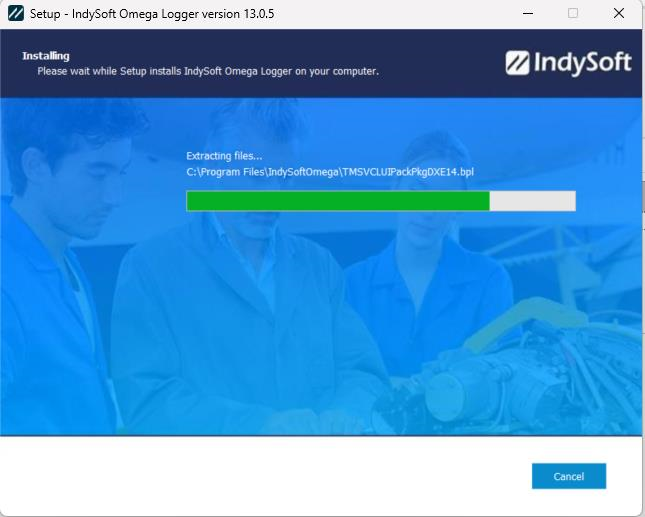
Task: Click the IndySoft slashed logo mark
Action: [x=519, y=63]
